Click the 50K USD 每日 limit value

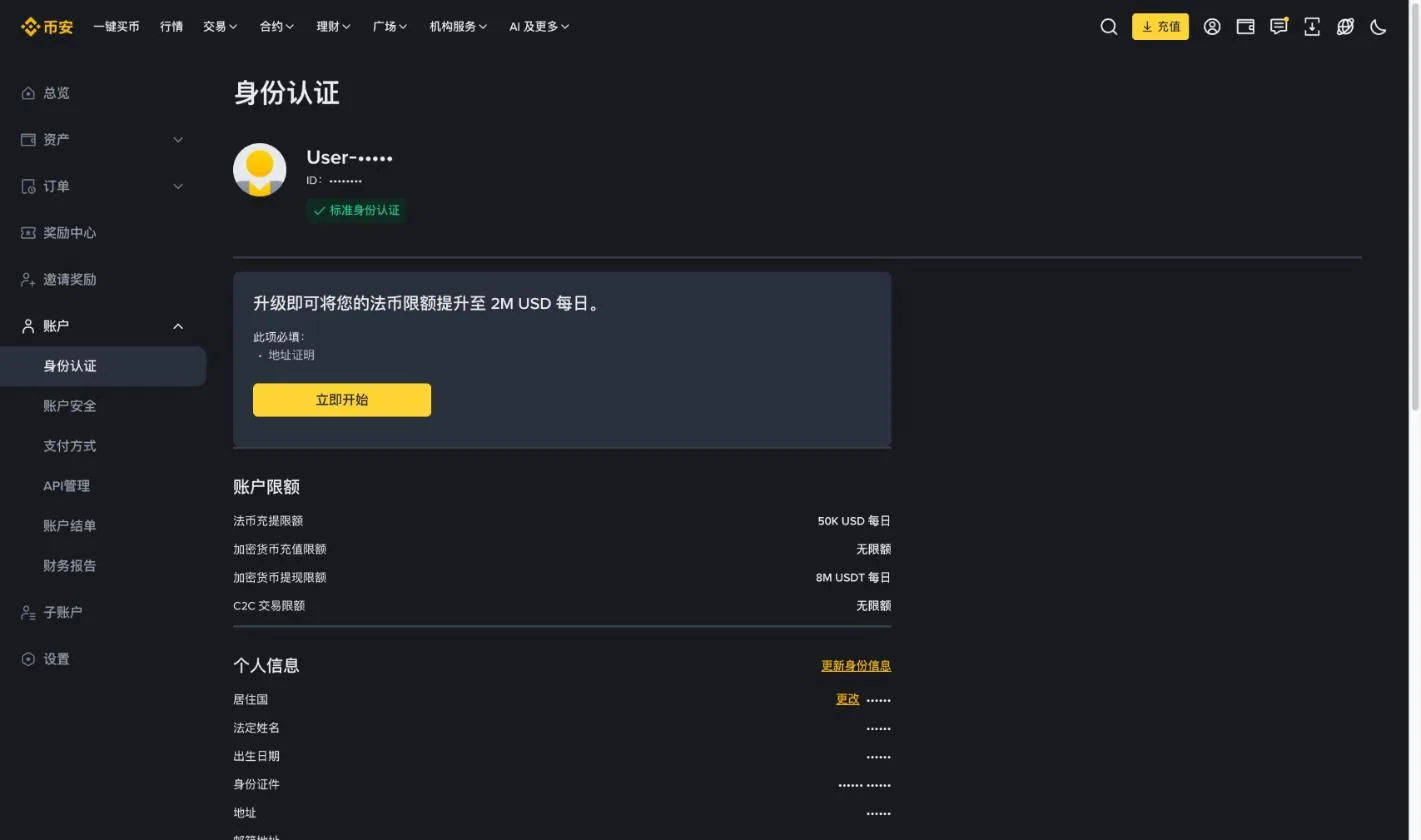coord(854,521)
